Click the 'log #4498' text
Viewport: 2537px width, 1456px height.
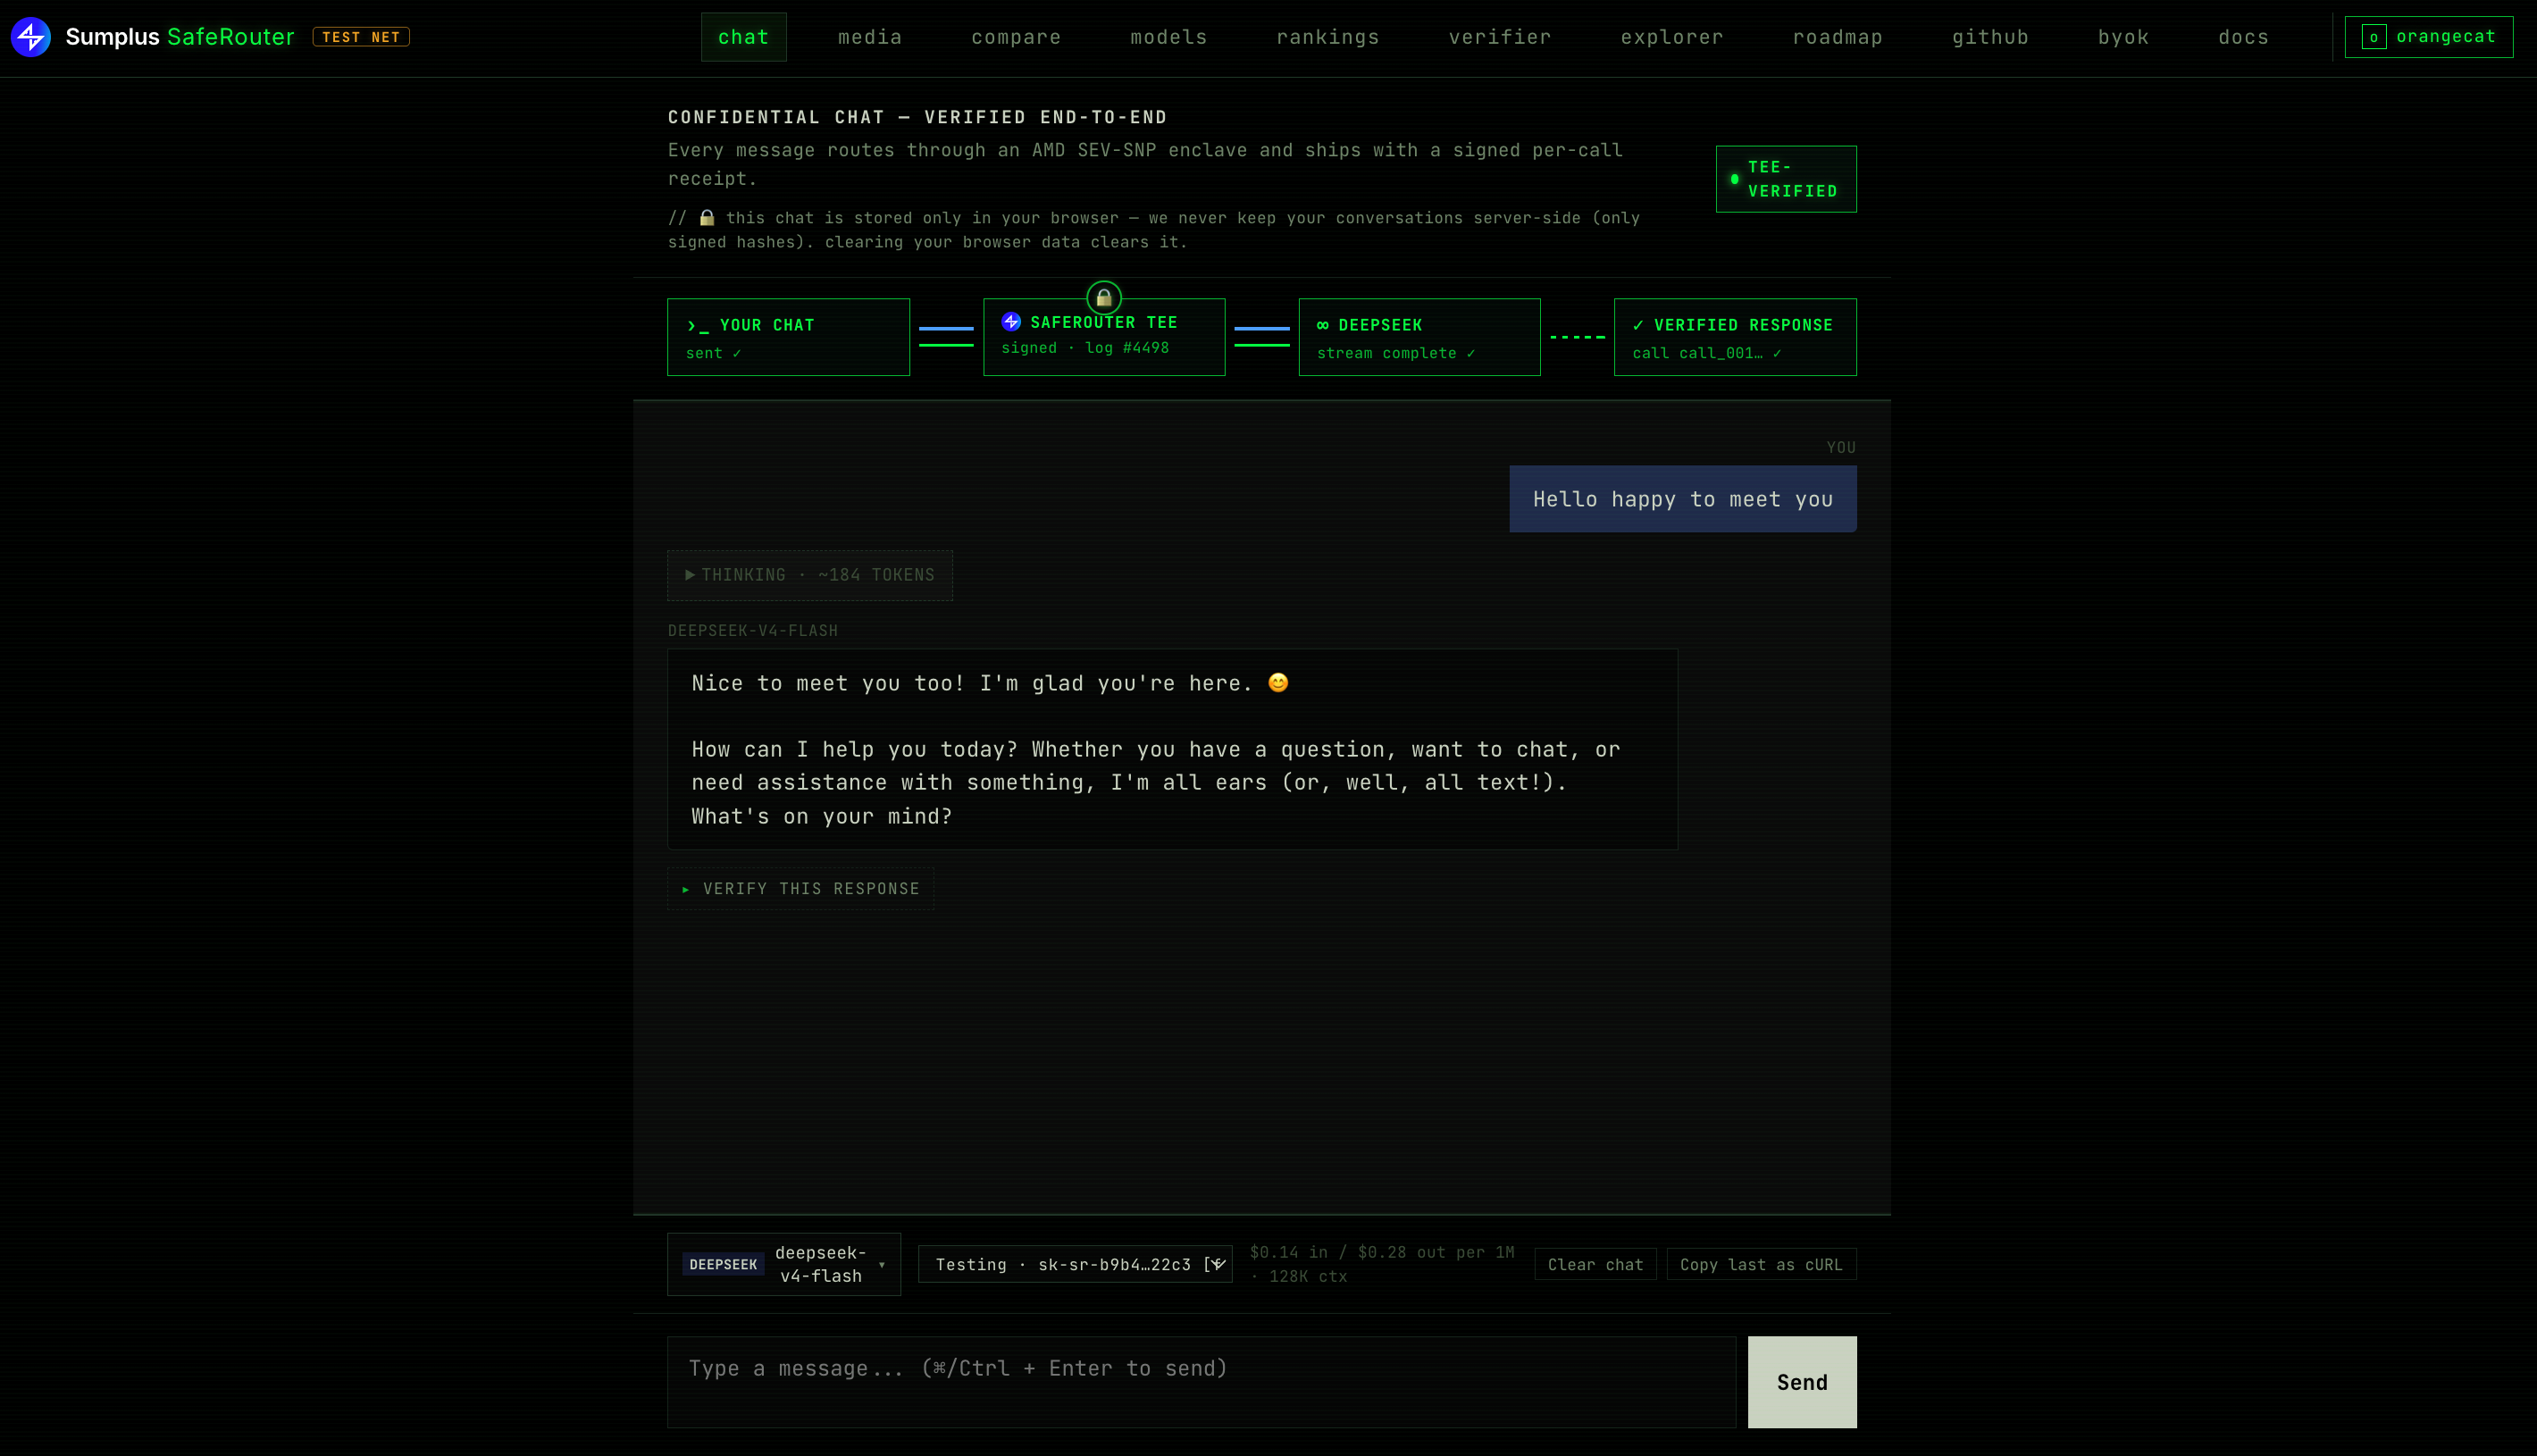[x=1127, y=348]
